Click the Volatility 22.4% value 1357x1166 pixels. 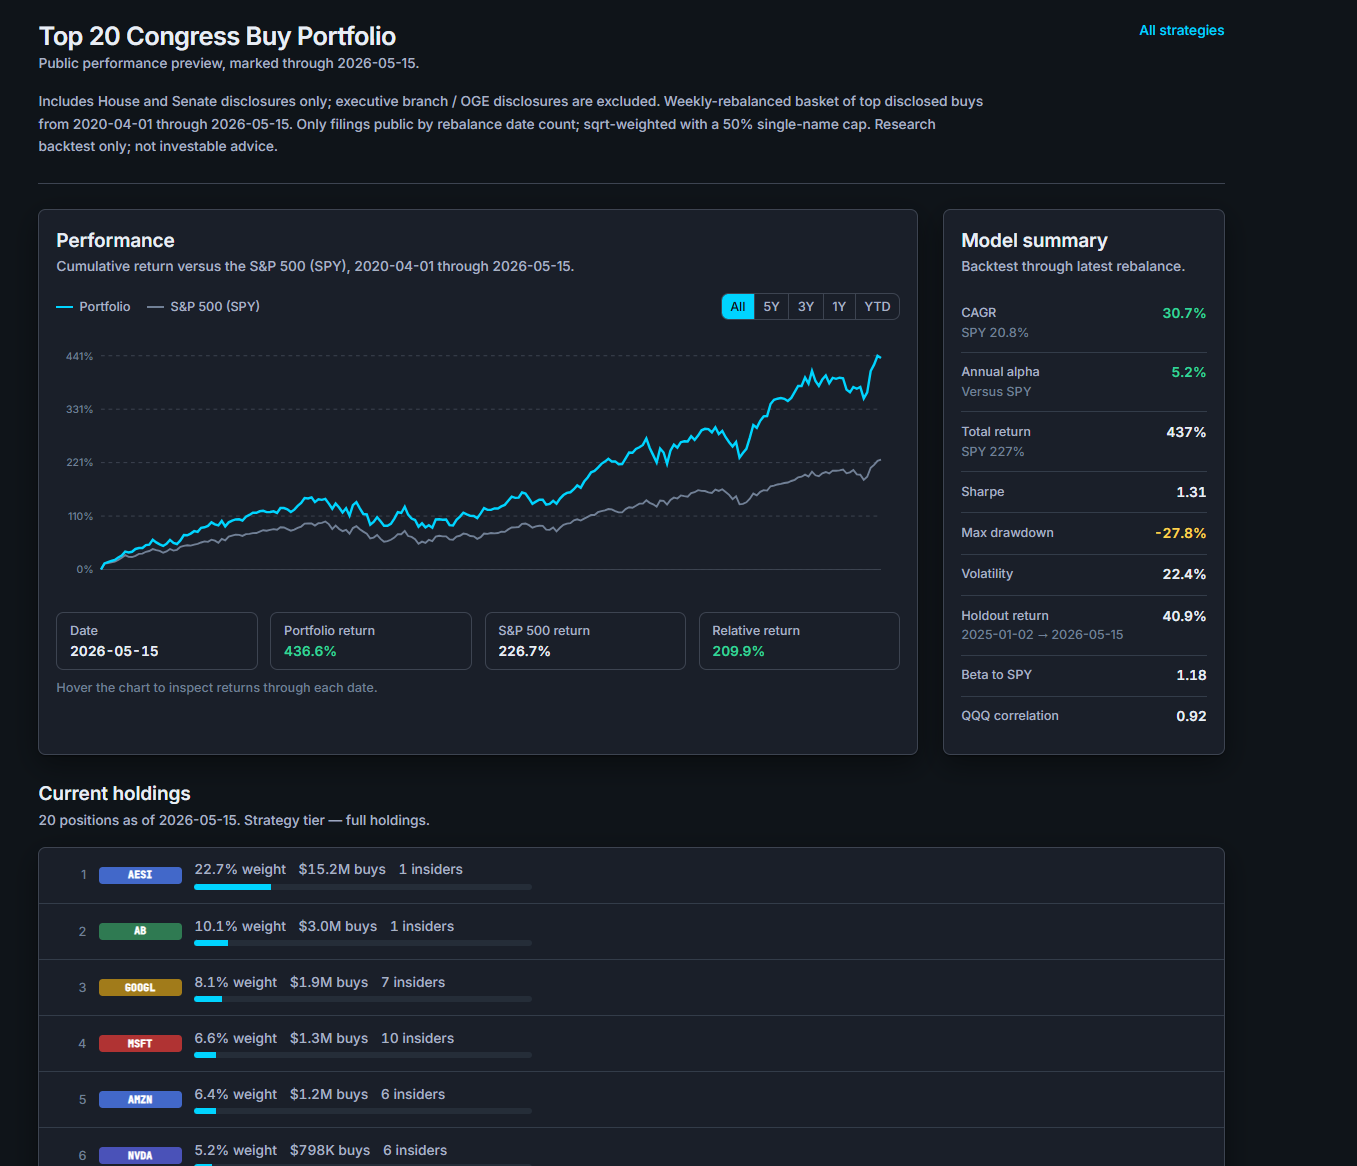[x=1184, y=574]
